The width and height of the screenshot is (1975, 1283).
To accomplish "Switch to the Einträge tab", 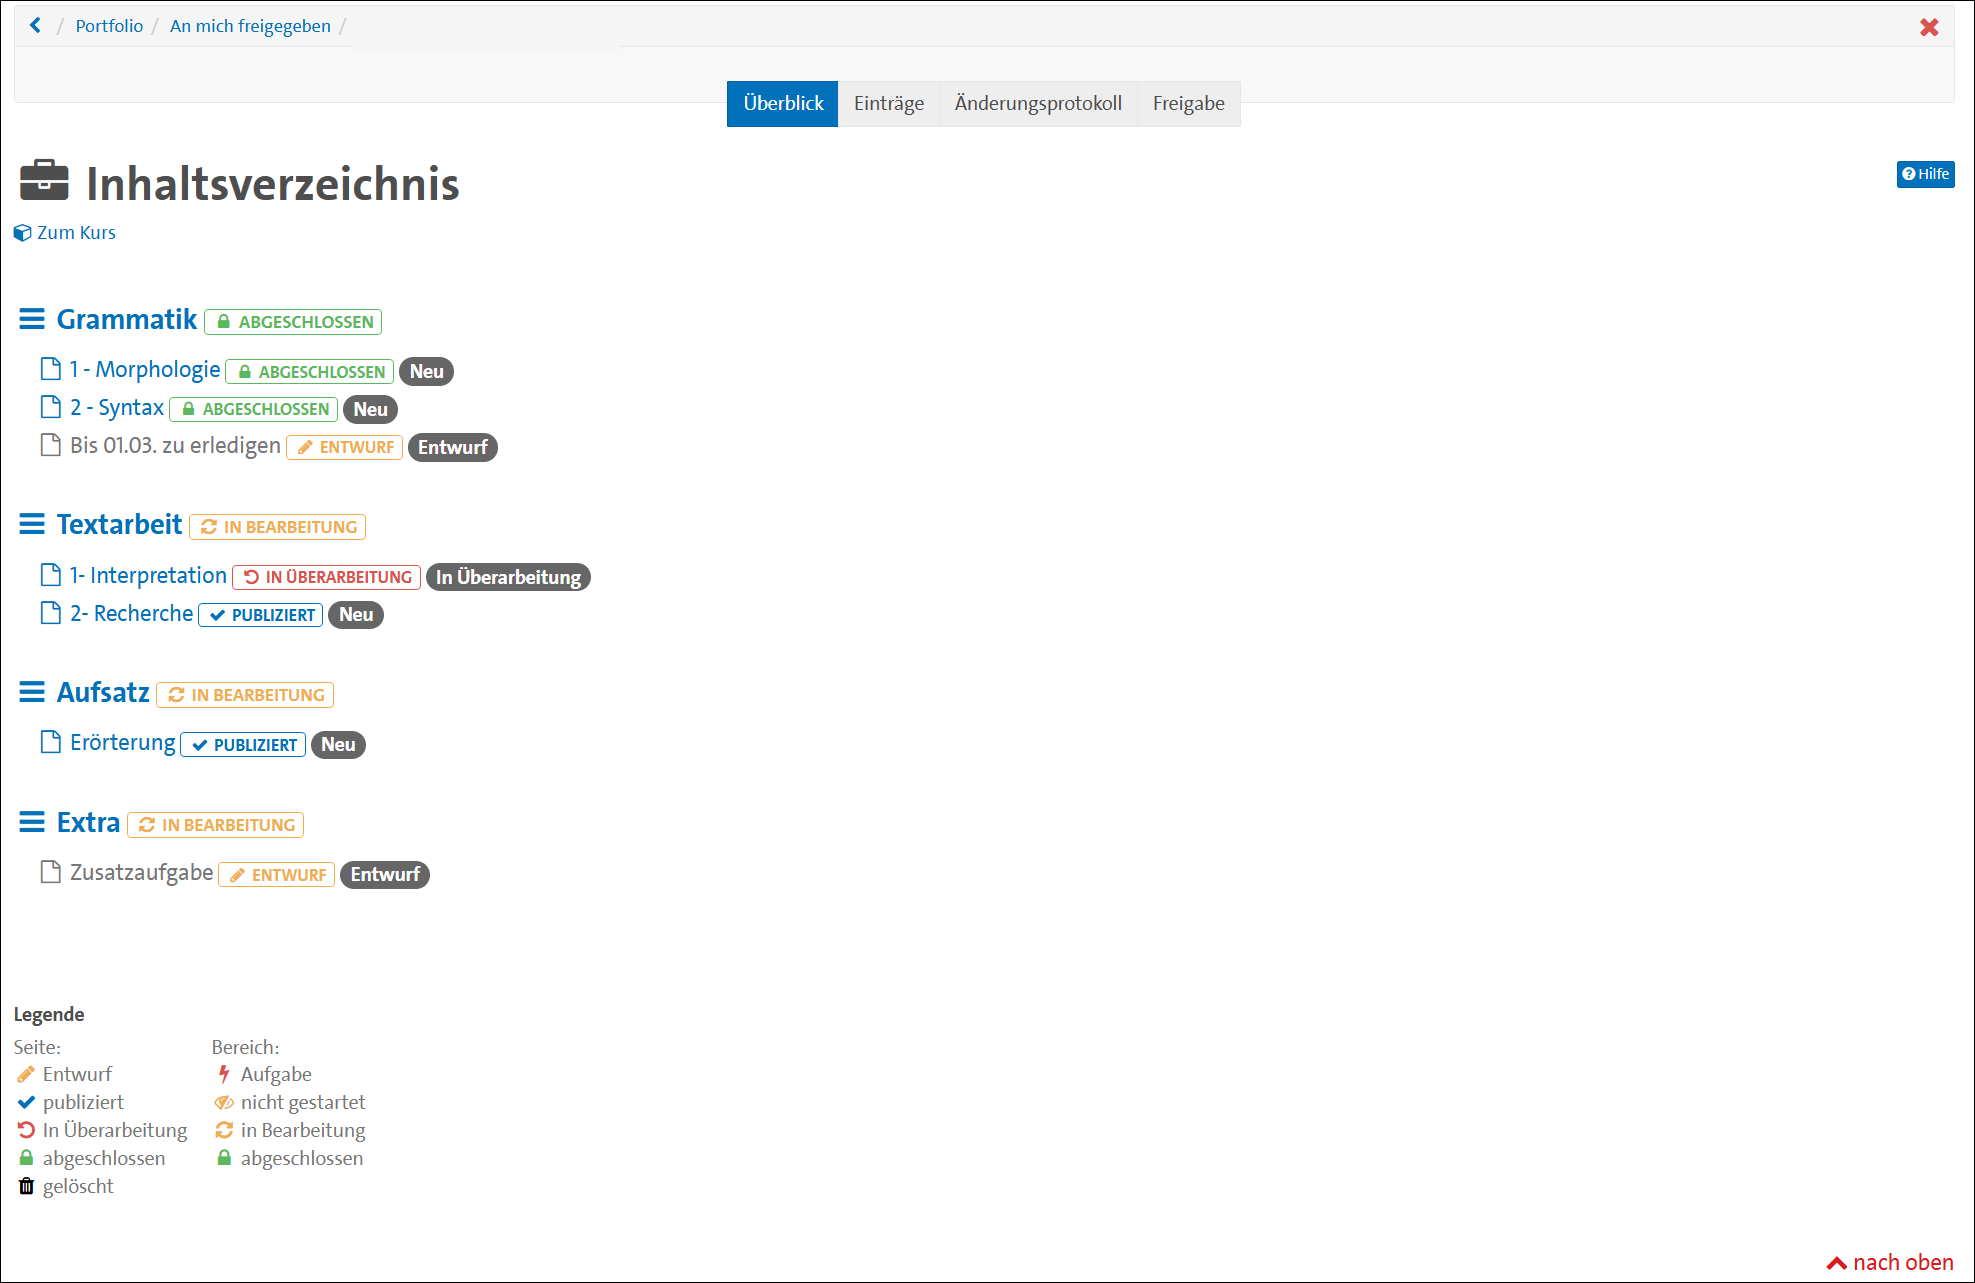I will point(888,104).
